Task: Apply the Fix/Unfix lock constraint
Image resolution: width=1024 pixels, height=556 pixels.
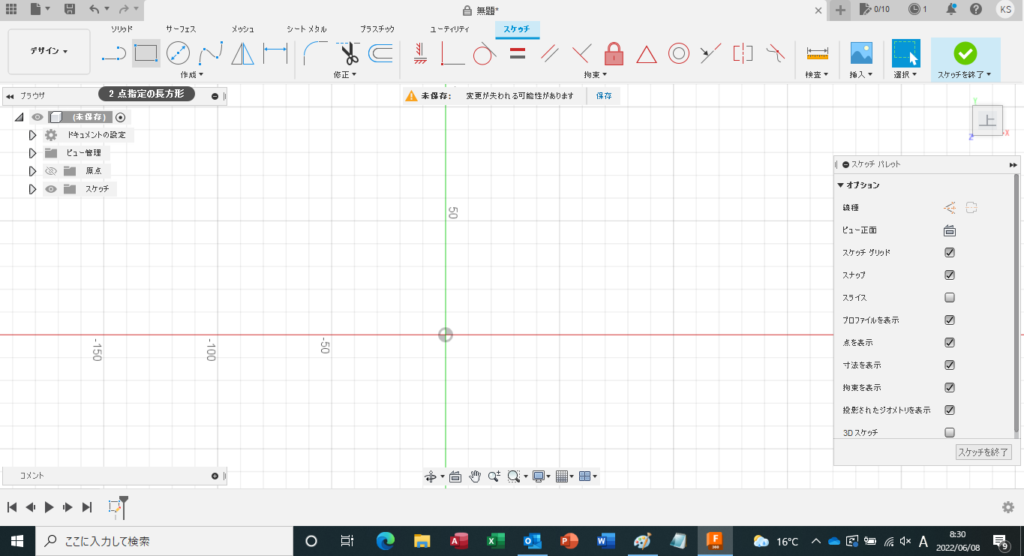Action: point(614,54)
